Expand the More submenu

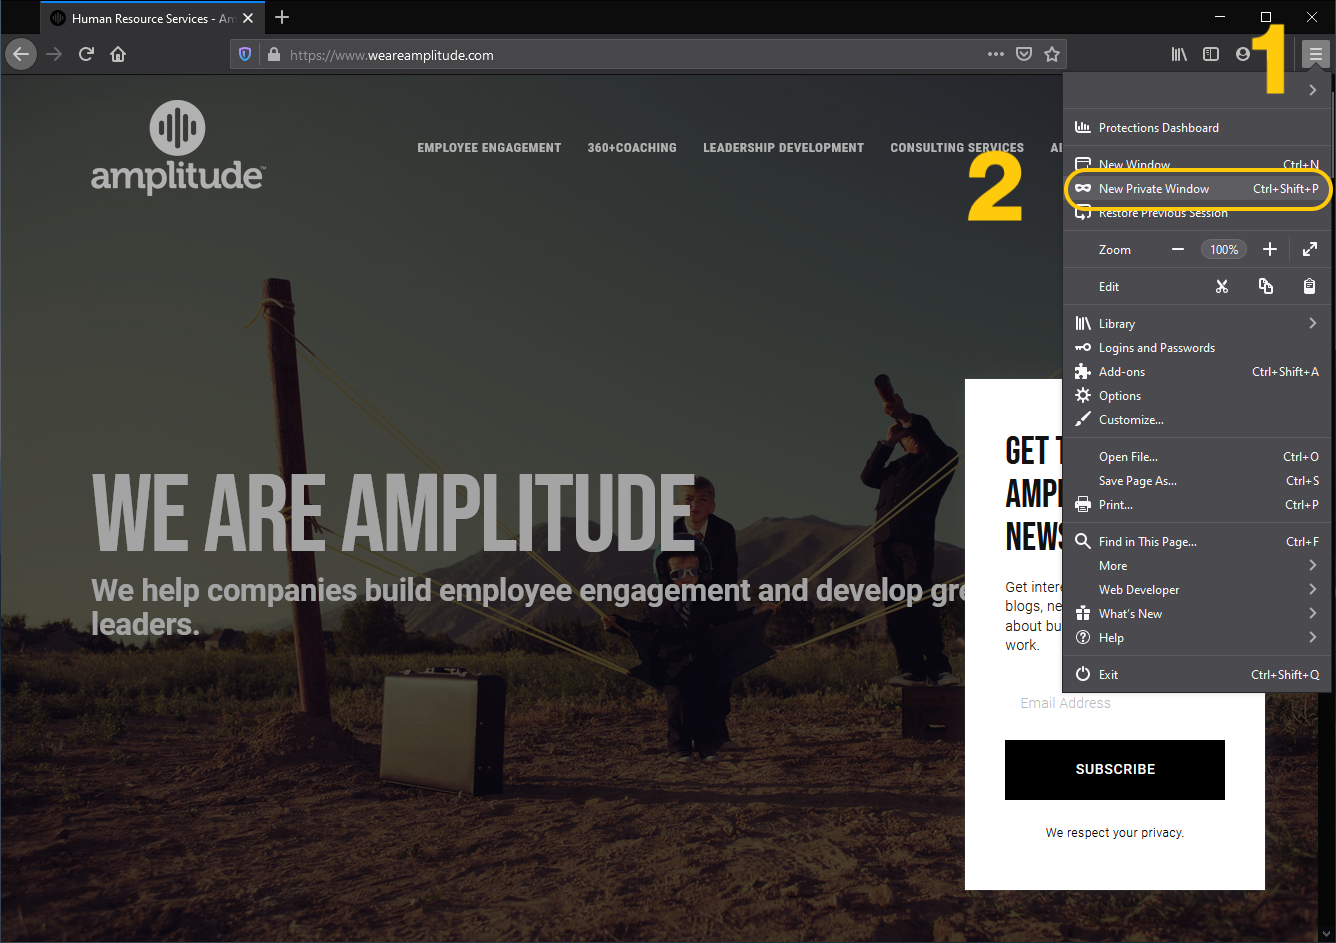1195,565
